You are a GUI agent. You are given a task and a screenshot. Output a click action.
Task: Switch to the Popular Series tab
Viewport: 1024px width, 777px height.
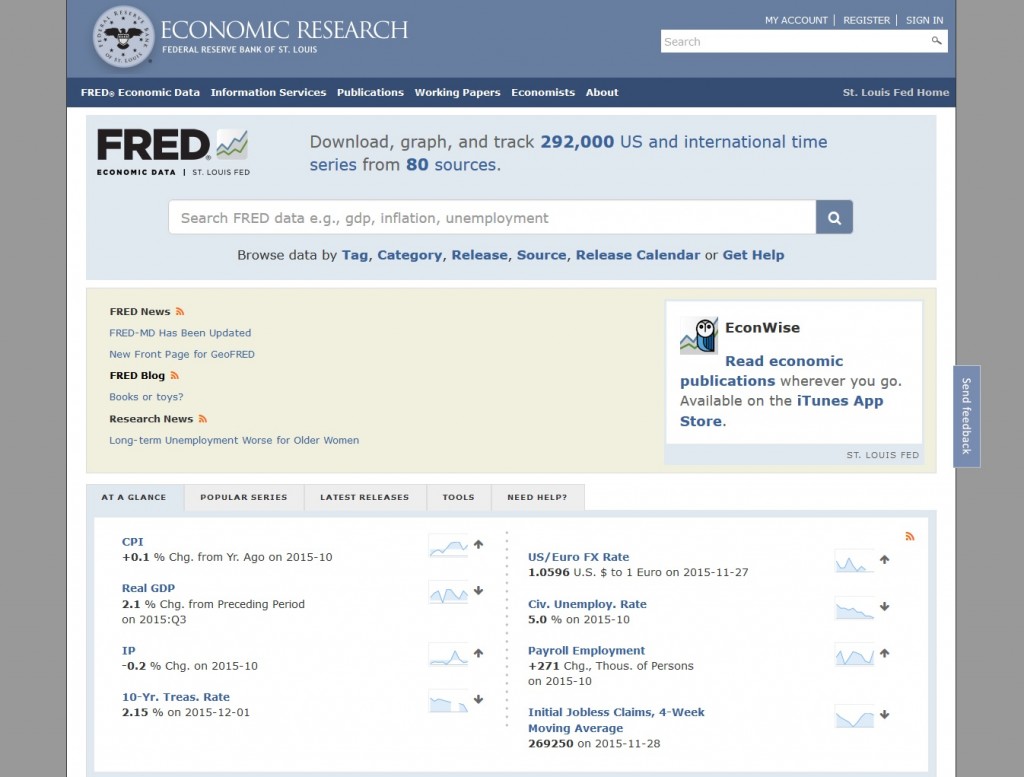coord(244,498)
